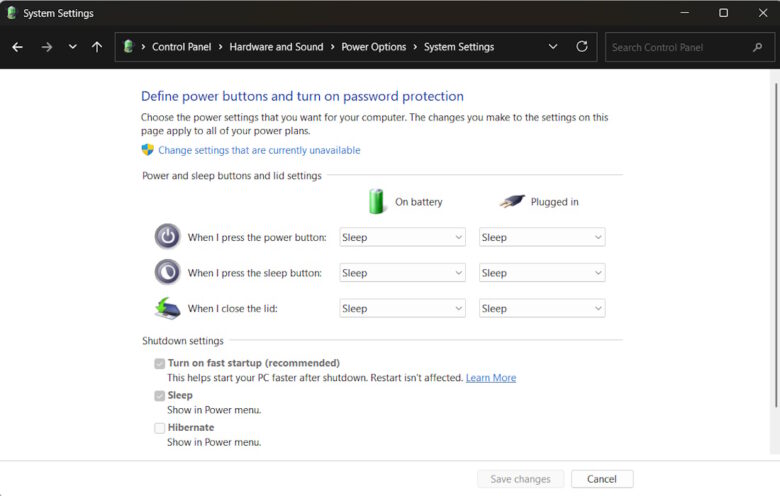The image size is (780, 496).
Task: Expand the address bar history dropdown
Action: (x=553, y=47)
